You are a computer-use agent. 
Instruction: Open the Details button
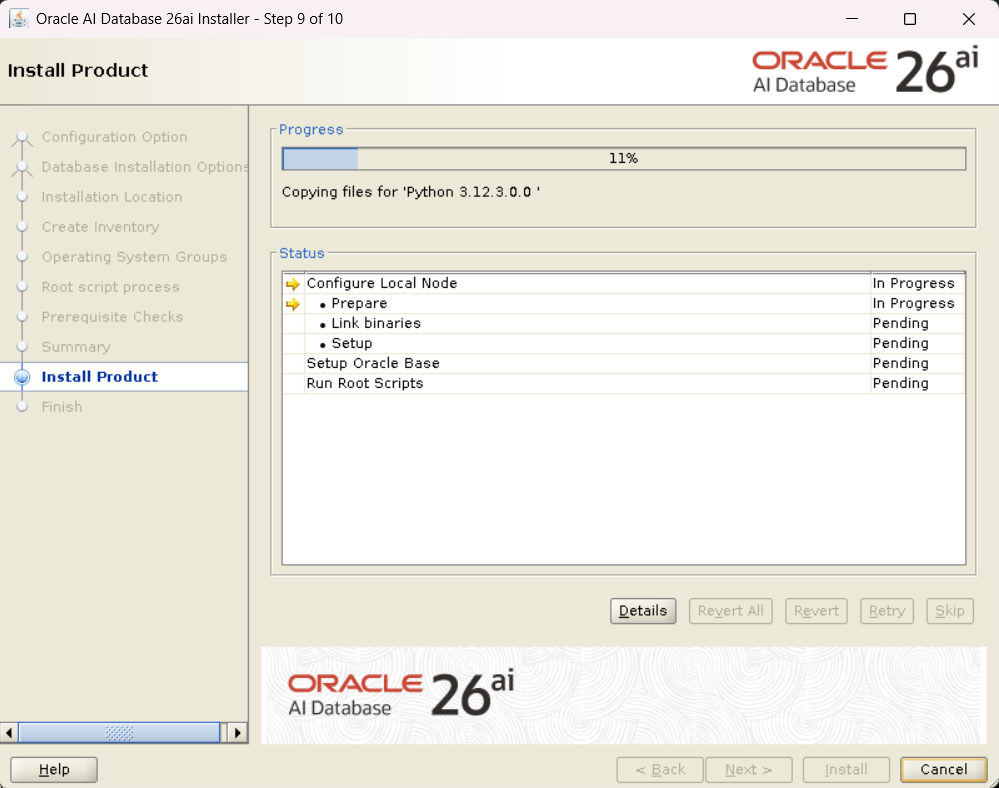pos(643,611)
